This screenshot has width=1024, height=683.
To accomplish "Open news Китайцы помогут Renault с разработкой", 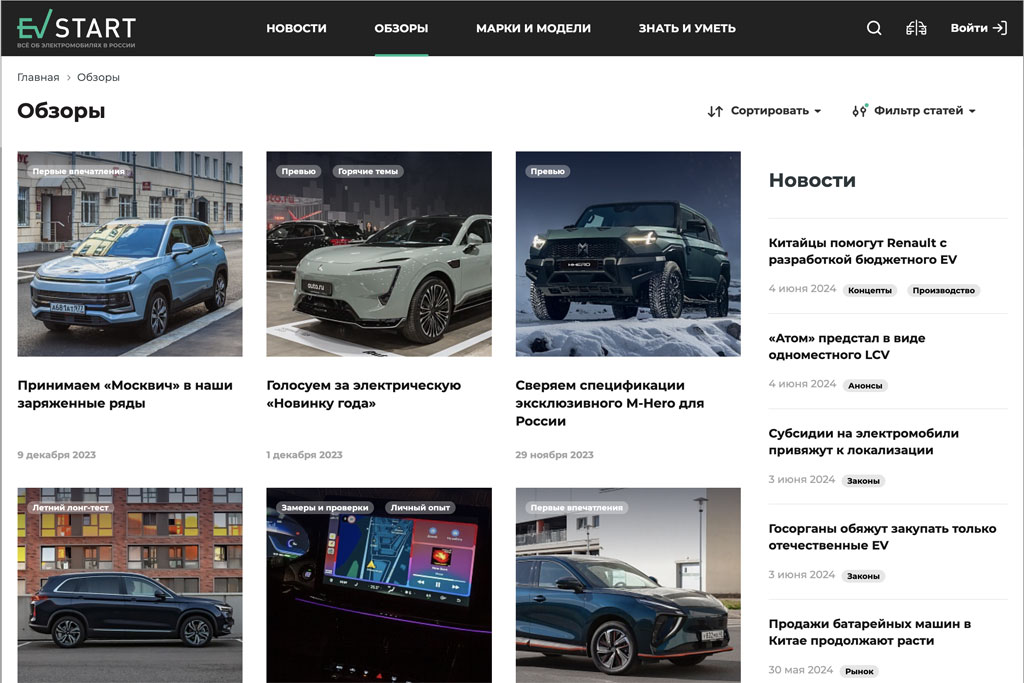I will pyautogui.click(x=863, y=251).
